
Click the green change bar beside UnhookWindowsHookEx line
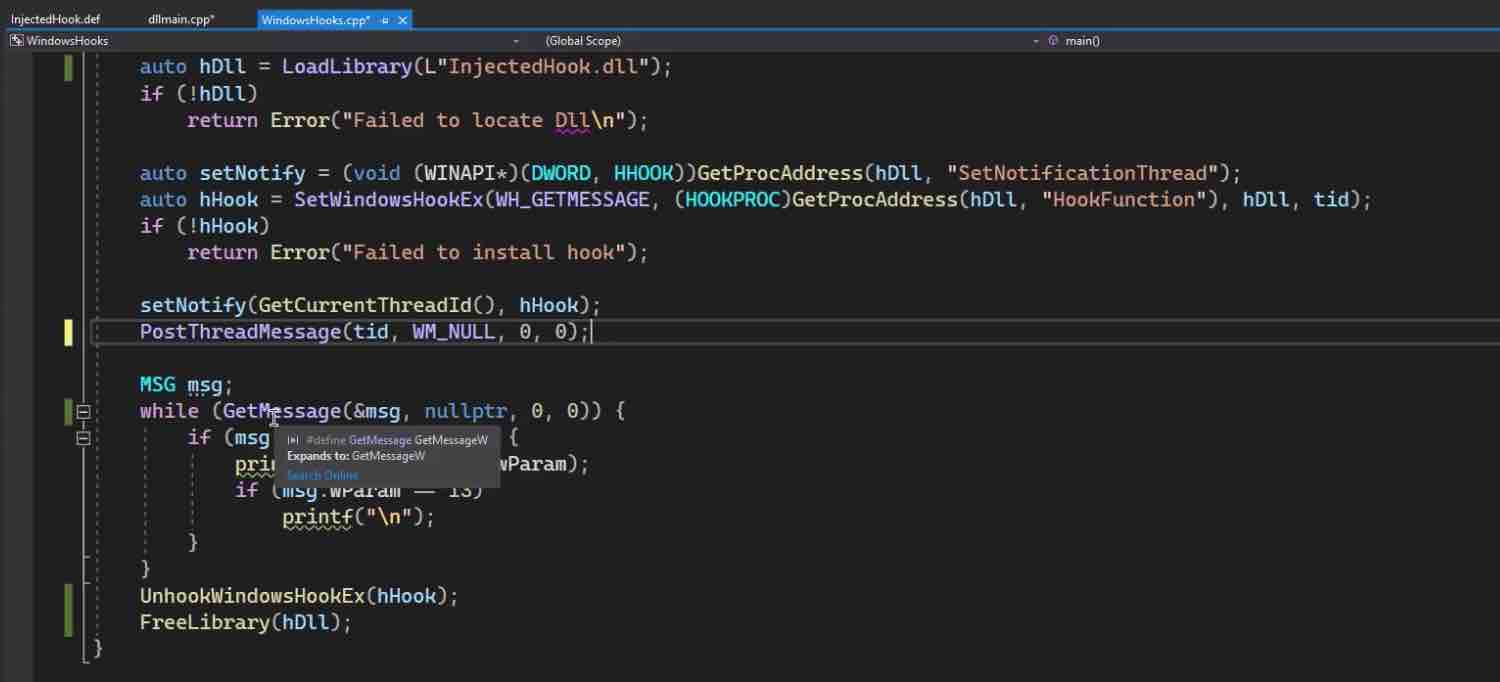(x=68, y=595)
